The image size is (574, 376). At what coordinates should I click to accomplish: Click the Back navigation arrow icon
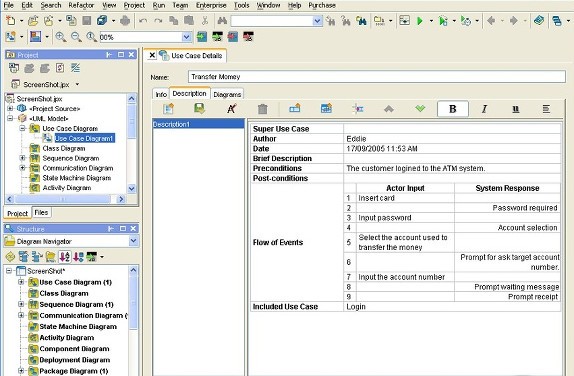[491, 21]
